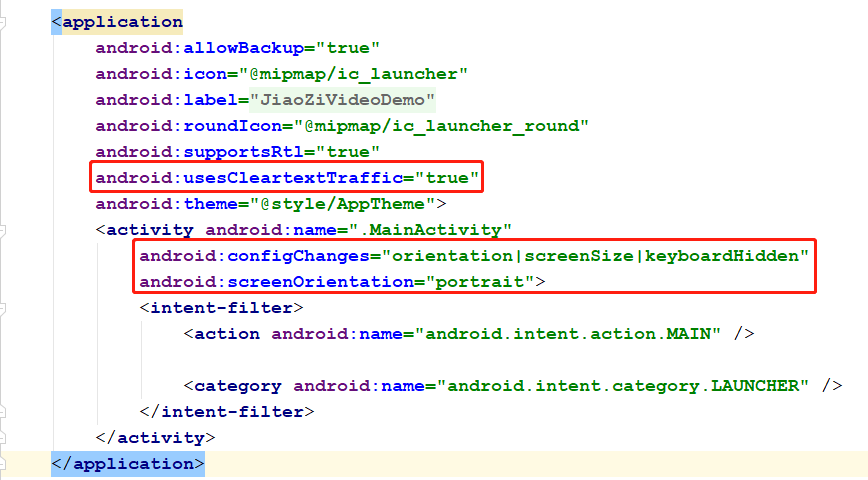The width and height of the screenshot is (868, 480).
Task: Click the android:roundIcon attribute line
Action: pos(342,126)
